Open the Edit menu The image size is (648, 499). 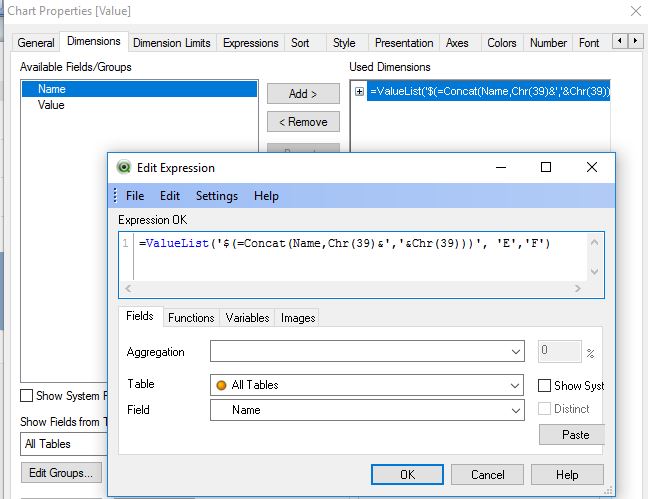point(169,196)
